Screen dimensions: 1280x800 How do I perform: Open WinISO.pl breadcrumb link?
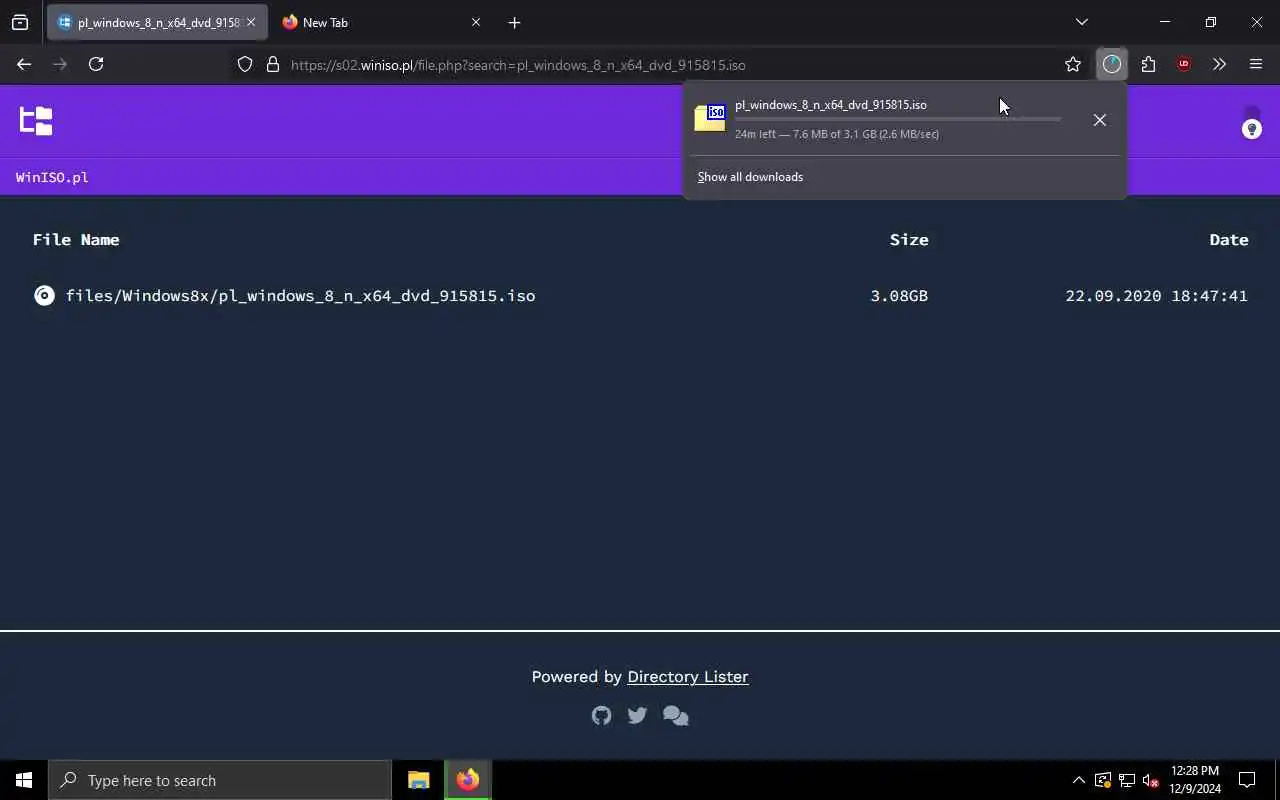(x=52, y=177)
